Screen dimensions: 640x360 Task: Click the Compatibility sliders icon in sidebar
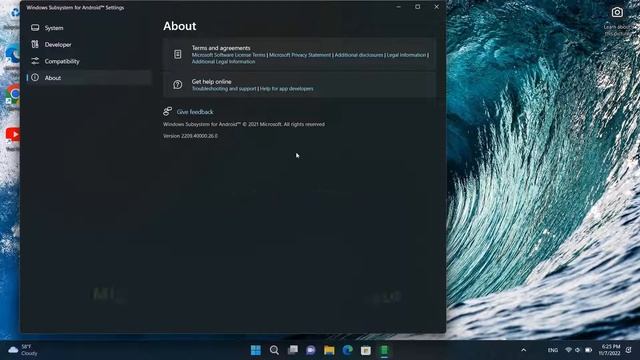click(x=35, y=61)
